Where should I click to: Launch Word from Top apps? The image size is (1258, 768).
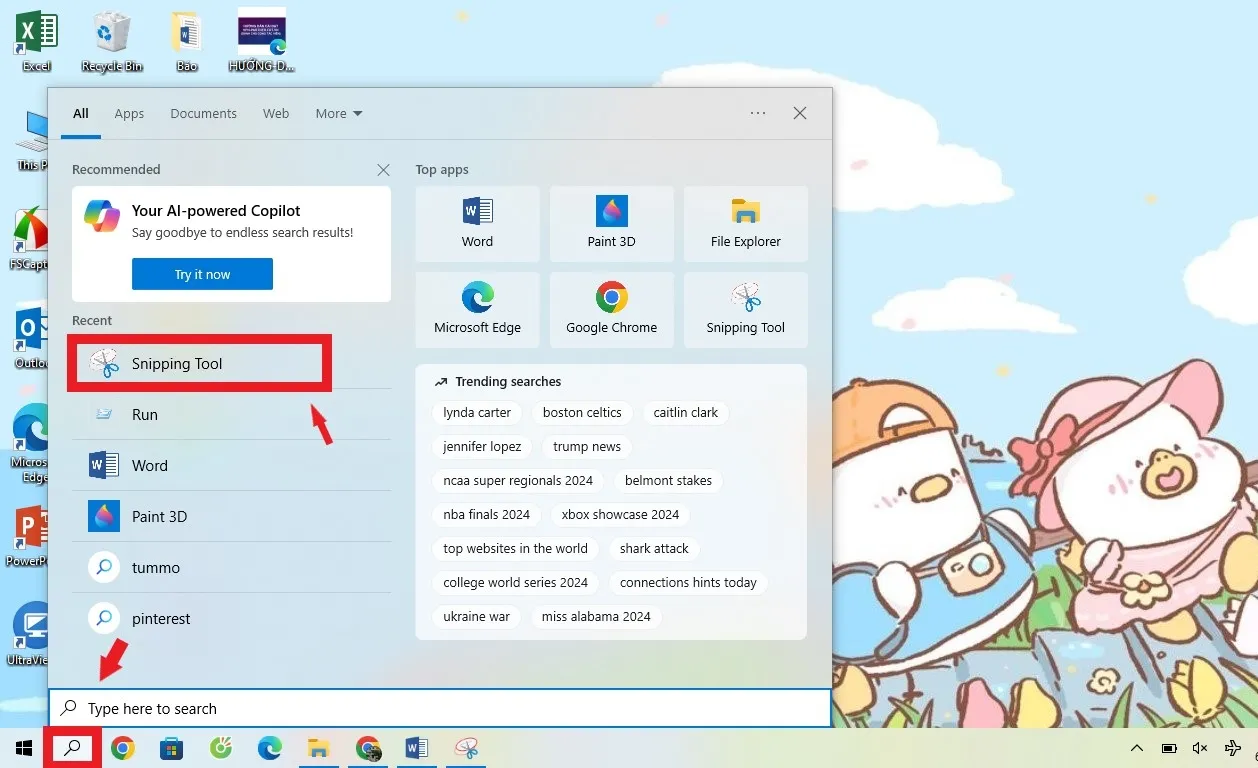coord(477,223)
